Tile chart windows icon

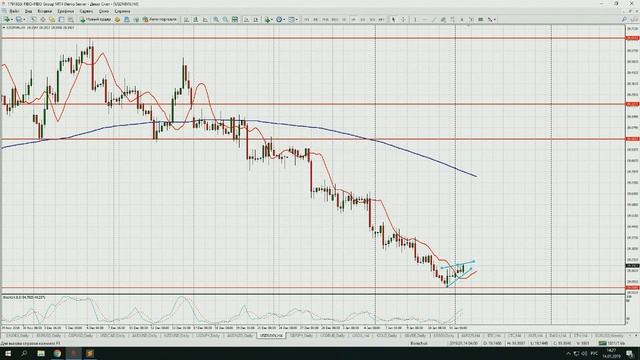tap(235, 20)
